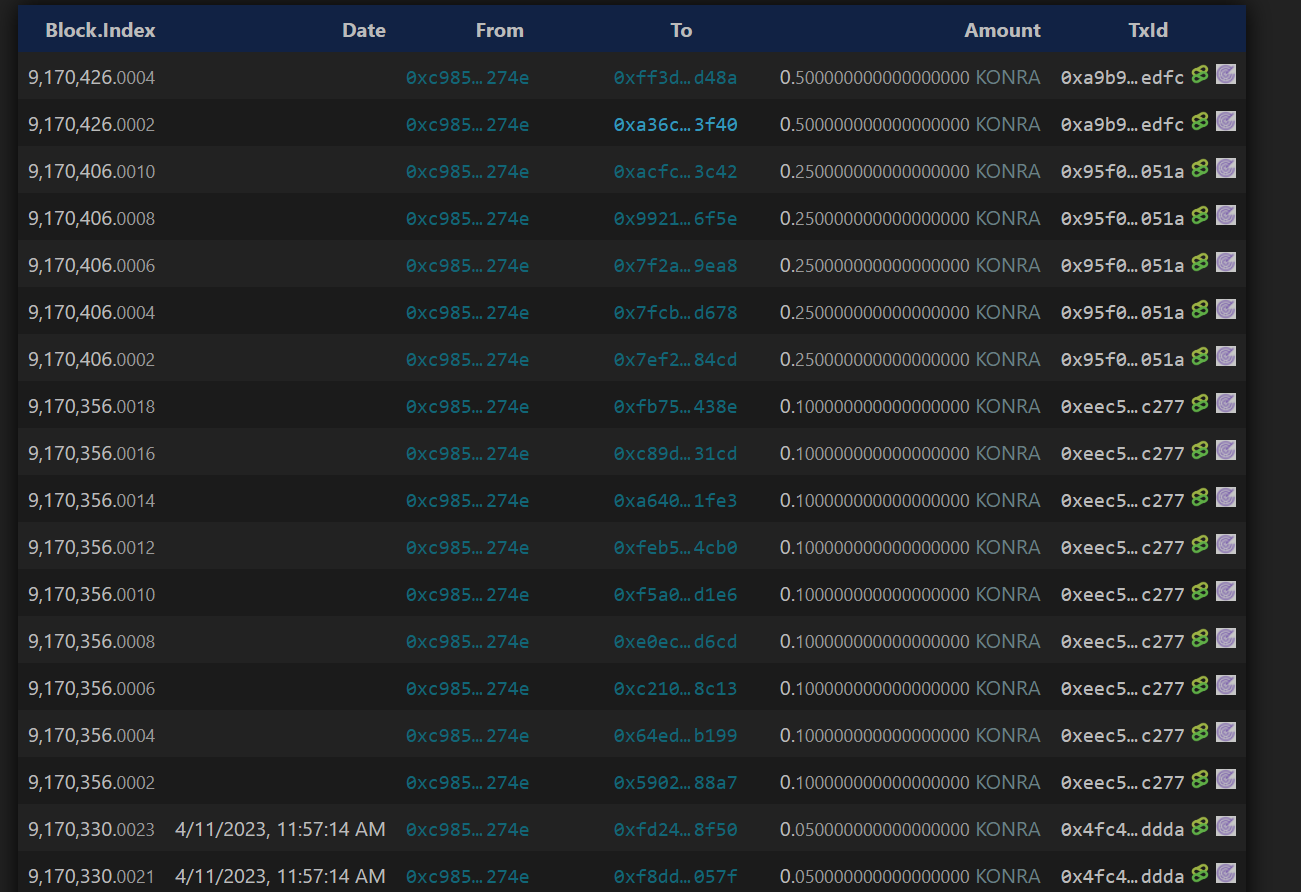Sort the table by Amount header

pos(1002,30)
